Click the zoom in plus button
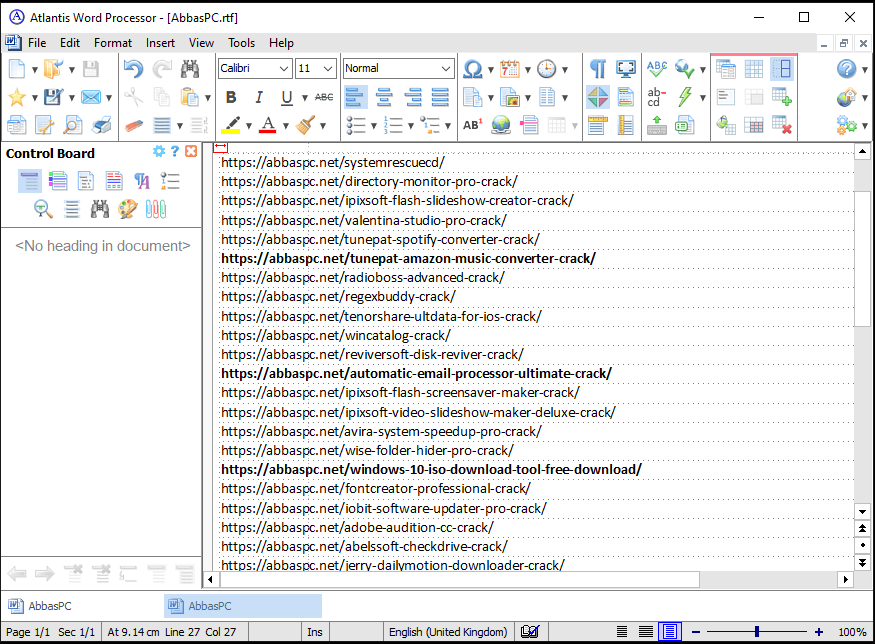The width and height of the screenshot is (875, 644). tap(819, 632)
